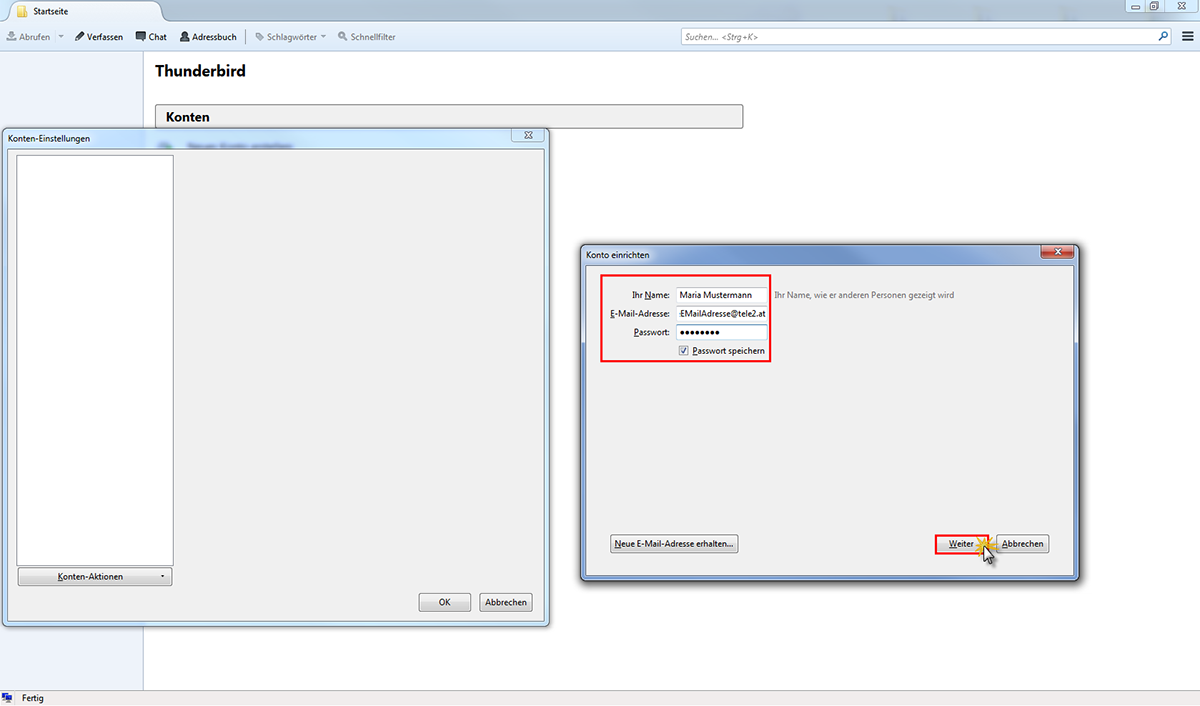Click the Passwort input field
This screenshot has width=1200, height=706.
tap(721, 332)
